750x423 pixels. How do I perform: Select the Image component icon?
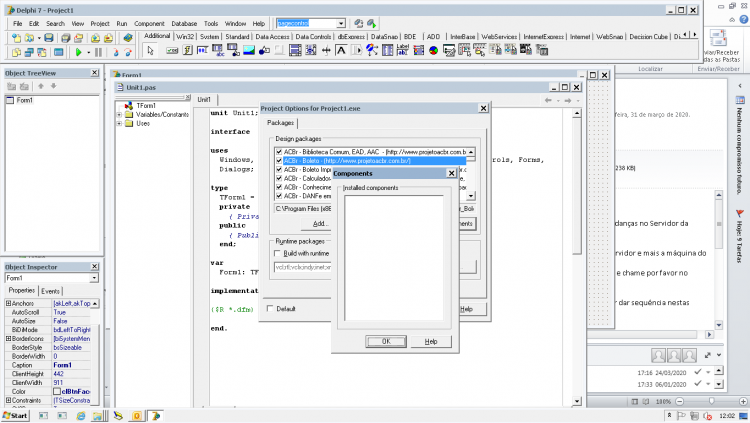click(249, 50)
